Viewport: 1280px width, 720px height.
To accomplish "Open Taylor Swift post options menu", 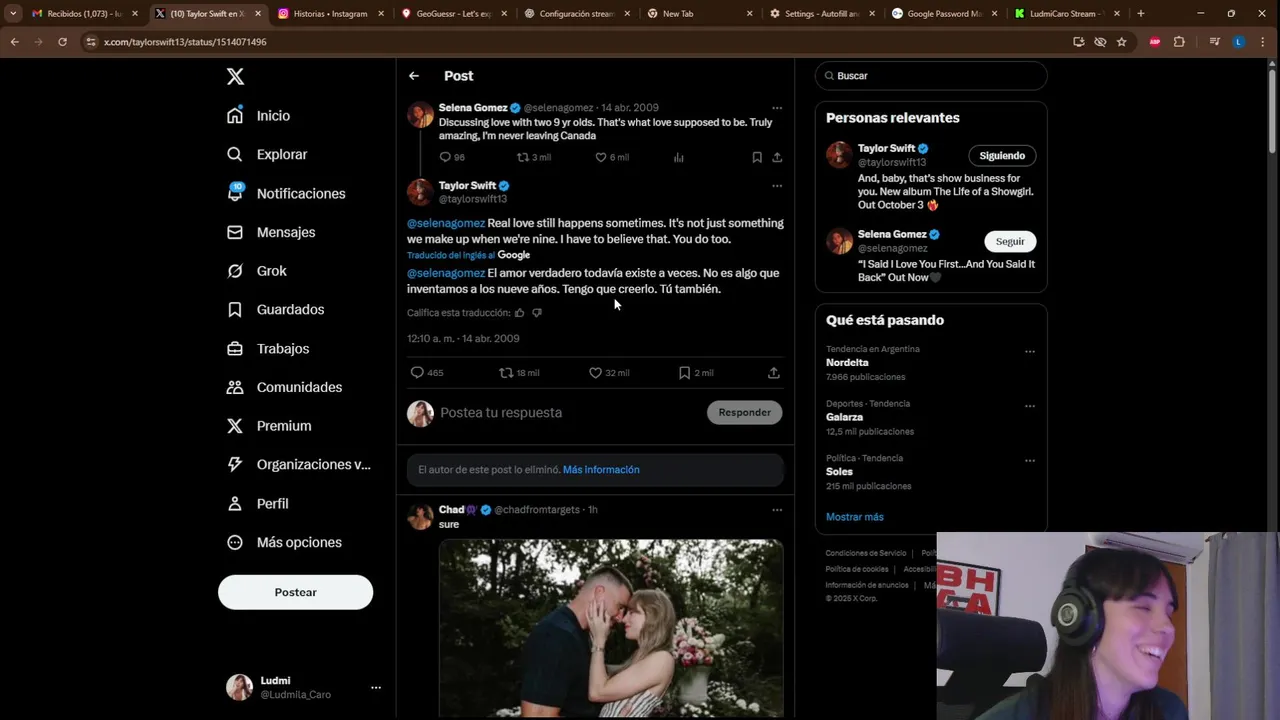I will coord(777,186).
